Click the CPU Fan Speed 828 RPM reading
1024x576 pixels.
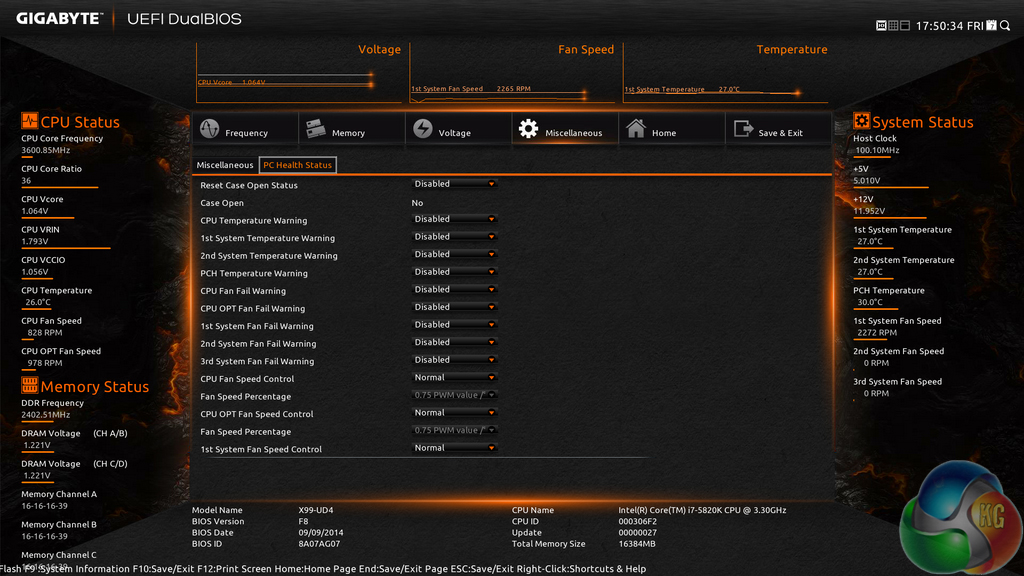[45, 333]
